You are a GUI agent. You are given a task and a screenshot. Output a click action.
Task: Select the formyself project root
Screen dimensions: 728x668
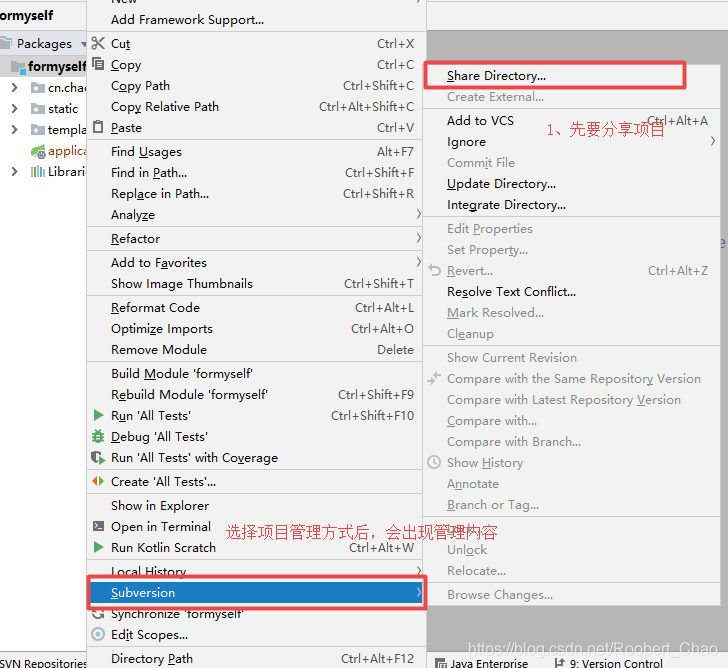tap(43, 67)
